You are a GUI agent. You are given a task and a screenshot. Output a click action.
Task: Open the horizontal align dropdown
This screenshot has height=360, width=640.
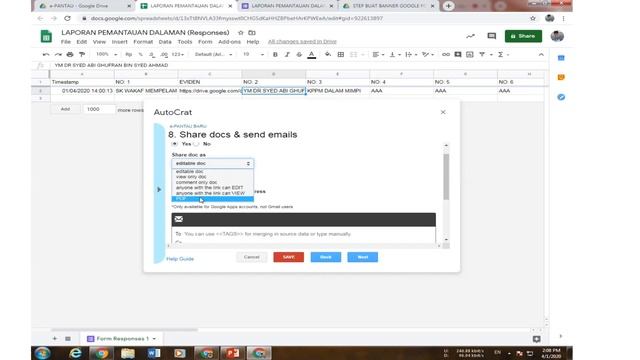pyautogui.click(x=378, y=54)
